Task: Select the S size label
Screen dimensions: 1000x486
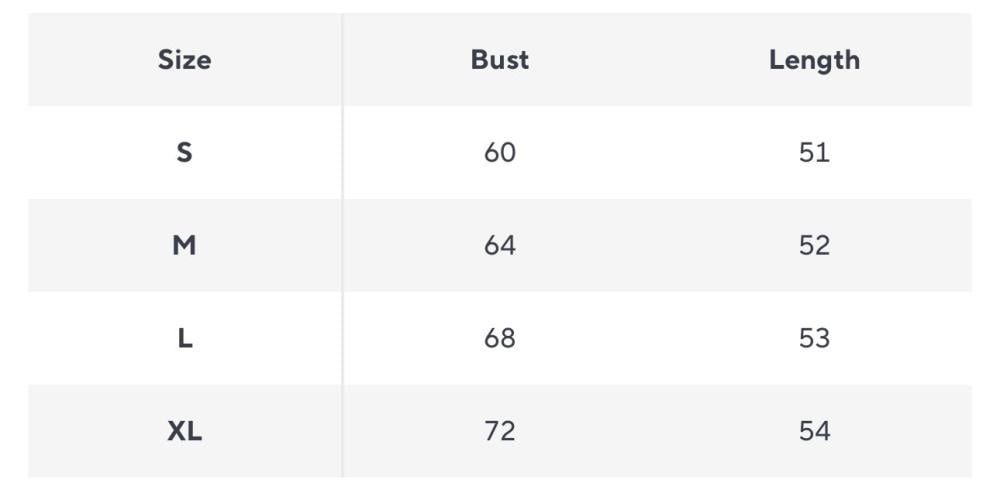Action: coord(184,153)
